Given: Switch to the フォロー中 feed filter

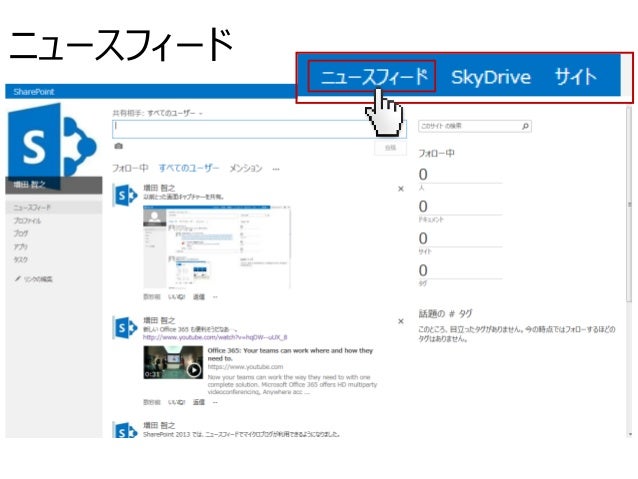Looking at the screenshot, I should pyautogui.click(x=130, y=168).
